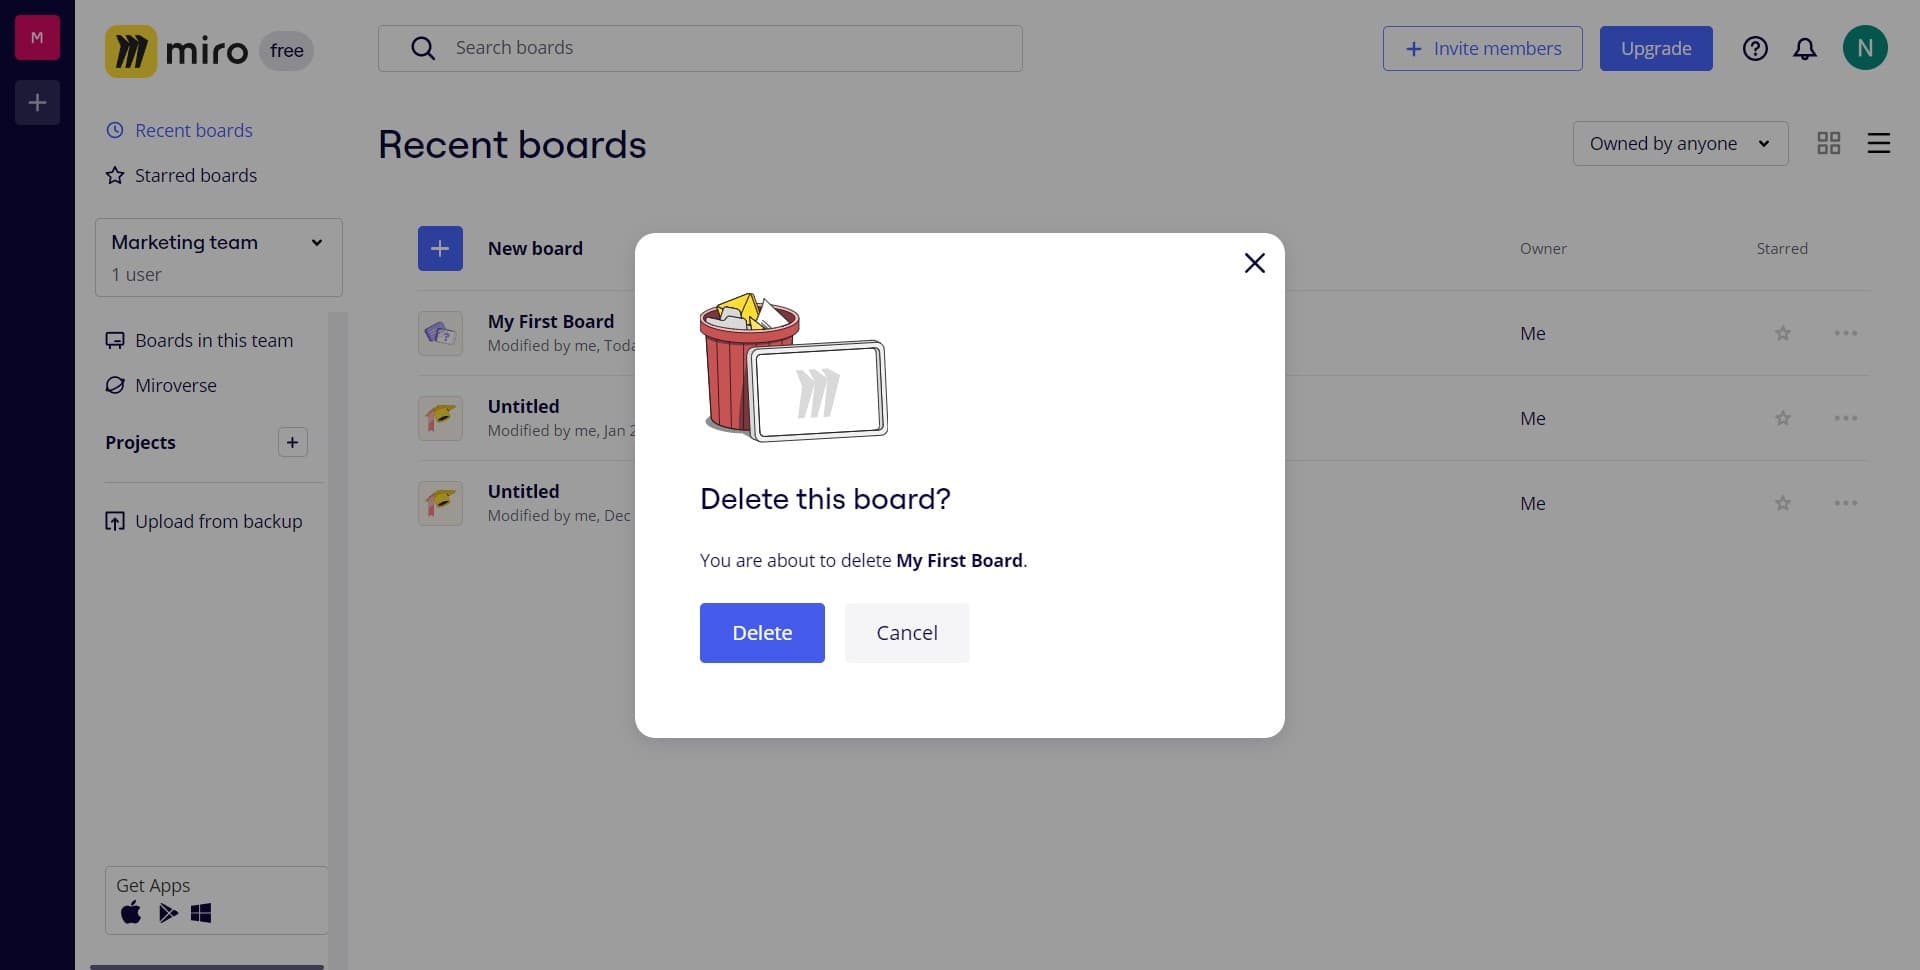Confirm with the Delete button
The height and width of the screenshot is (970, 1920).
coord(762,633)
